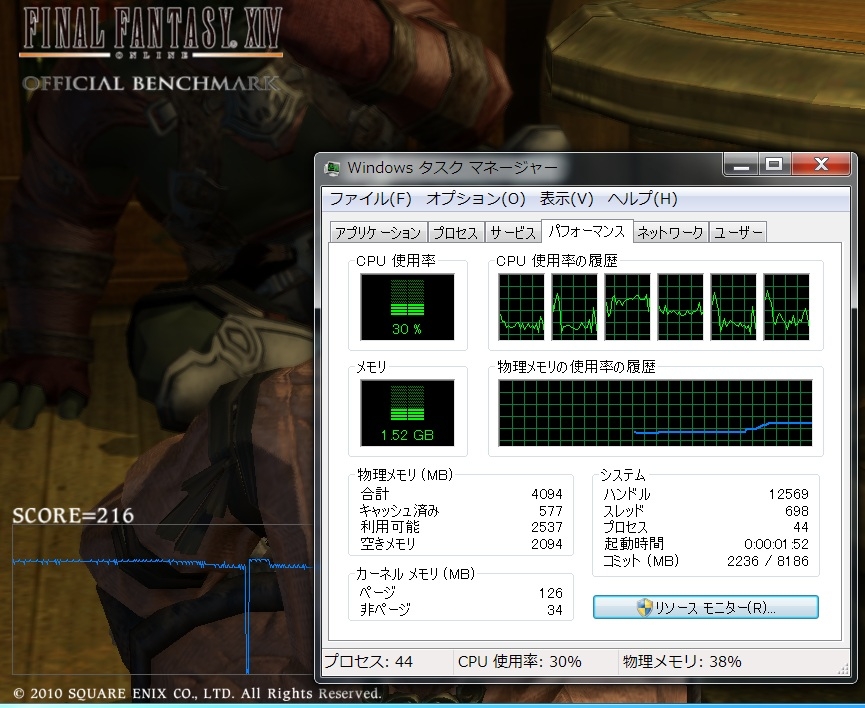The image size is (865, 708).
Task: Switch to the プロセス tab
Action: click(x=455, y=232)
